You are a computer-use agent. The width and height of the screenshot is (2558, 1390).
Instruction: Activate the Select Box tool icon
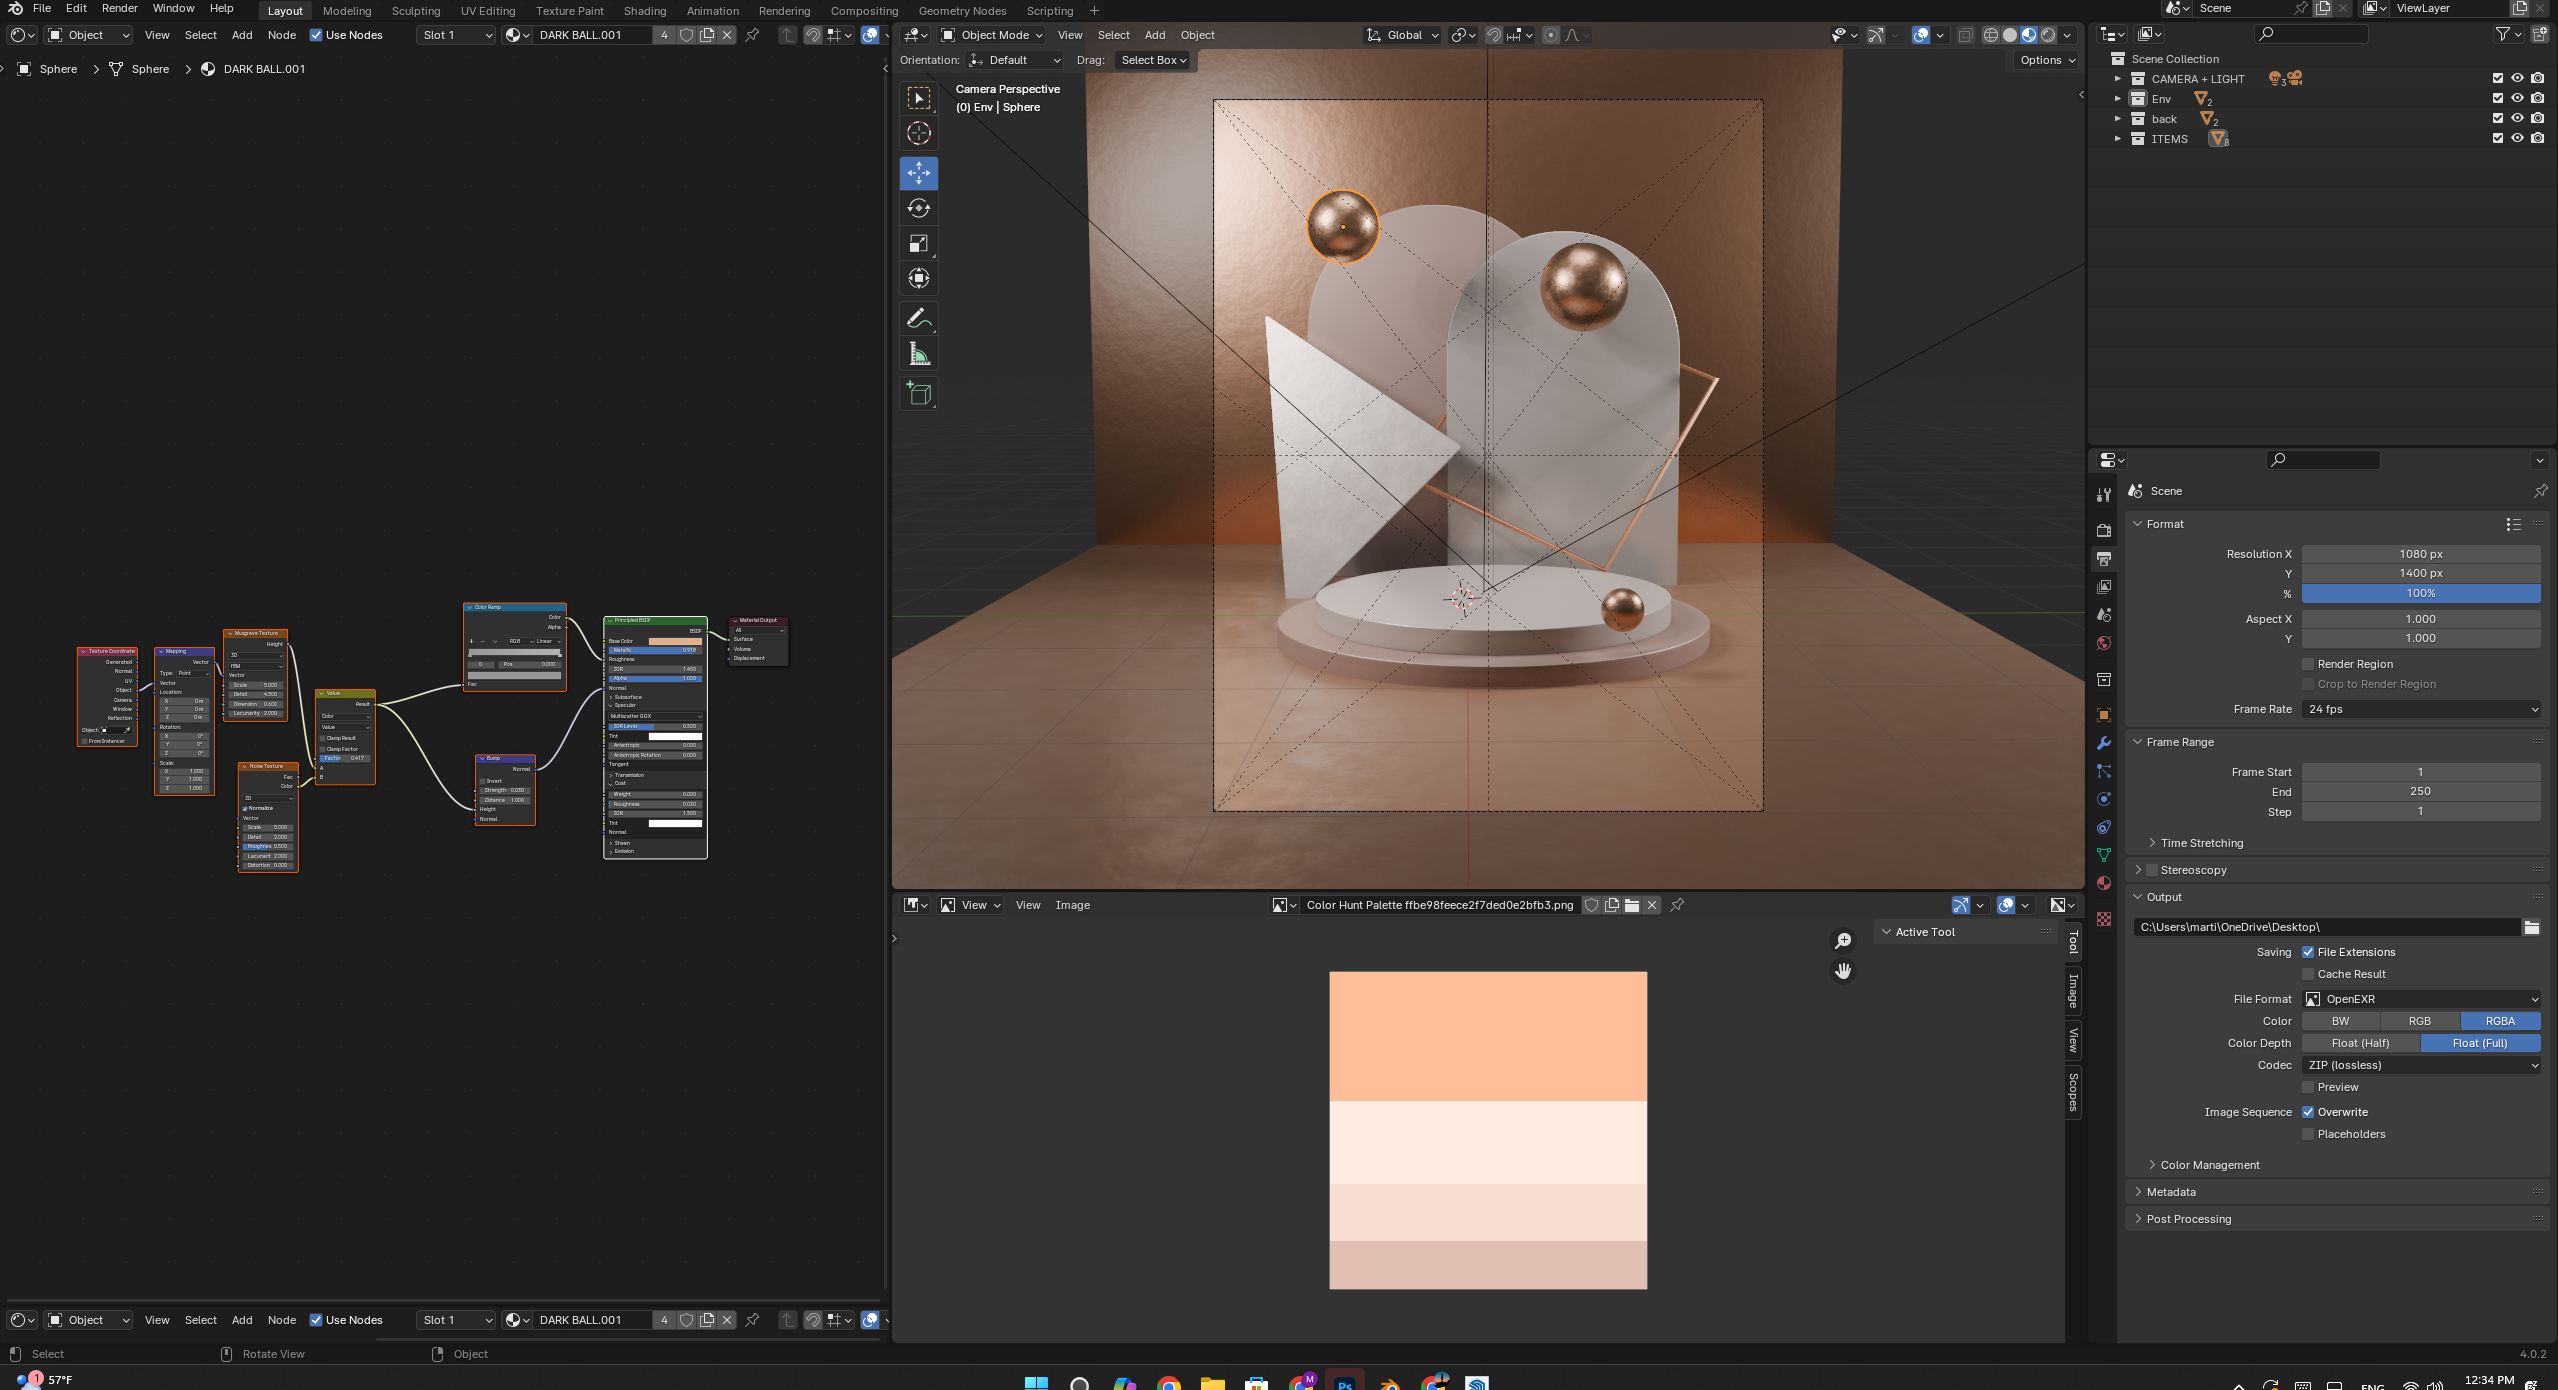918,97
